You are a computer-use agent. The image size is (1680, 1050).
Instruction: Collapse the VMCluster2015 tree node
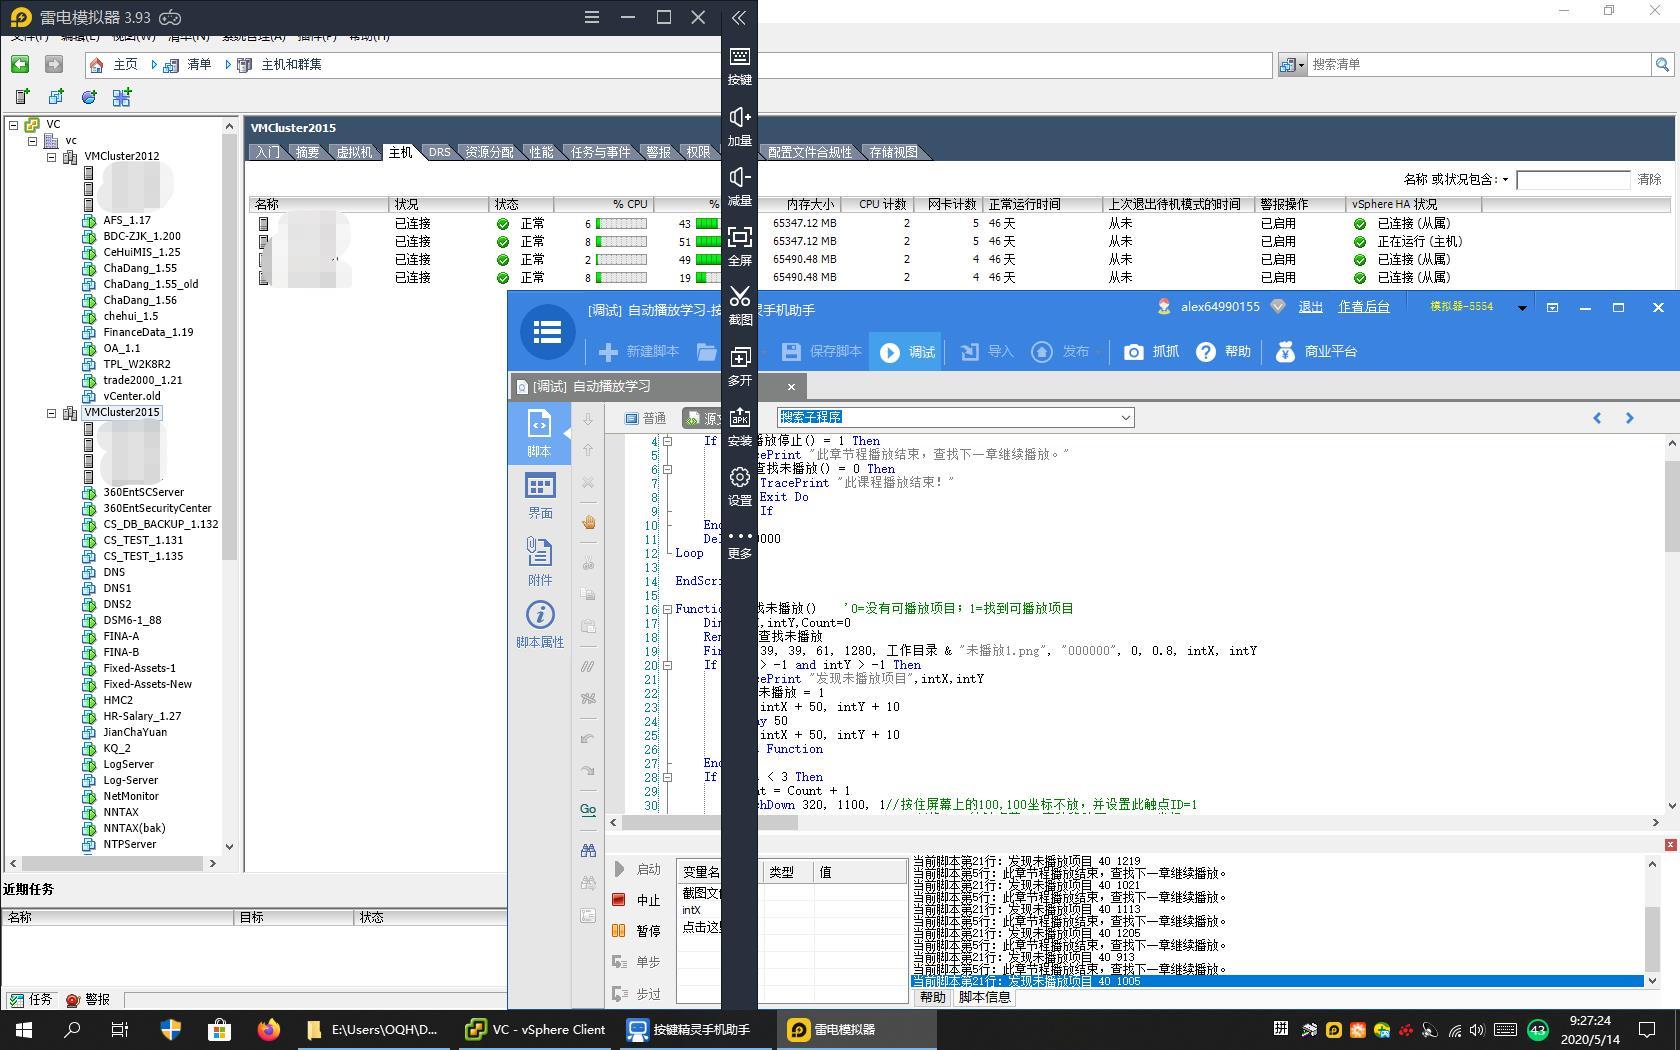tap(51, 413)
